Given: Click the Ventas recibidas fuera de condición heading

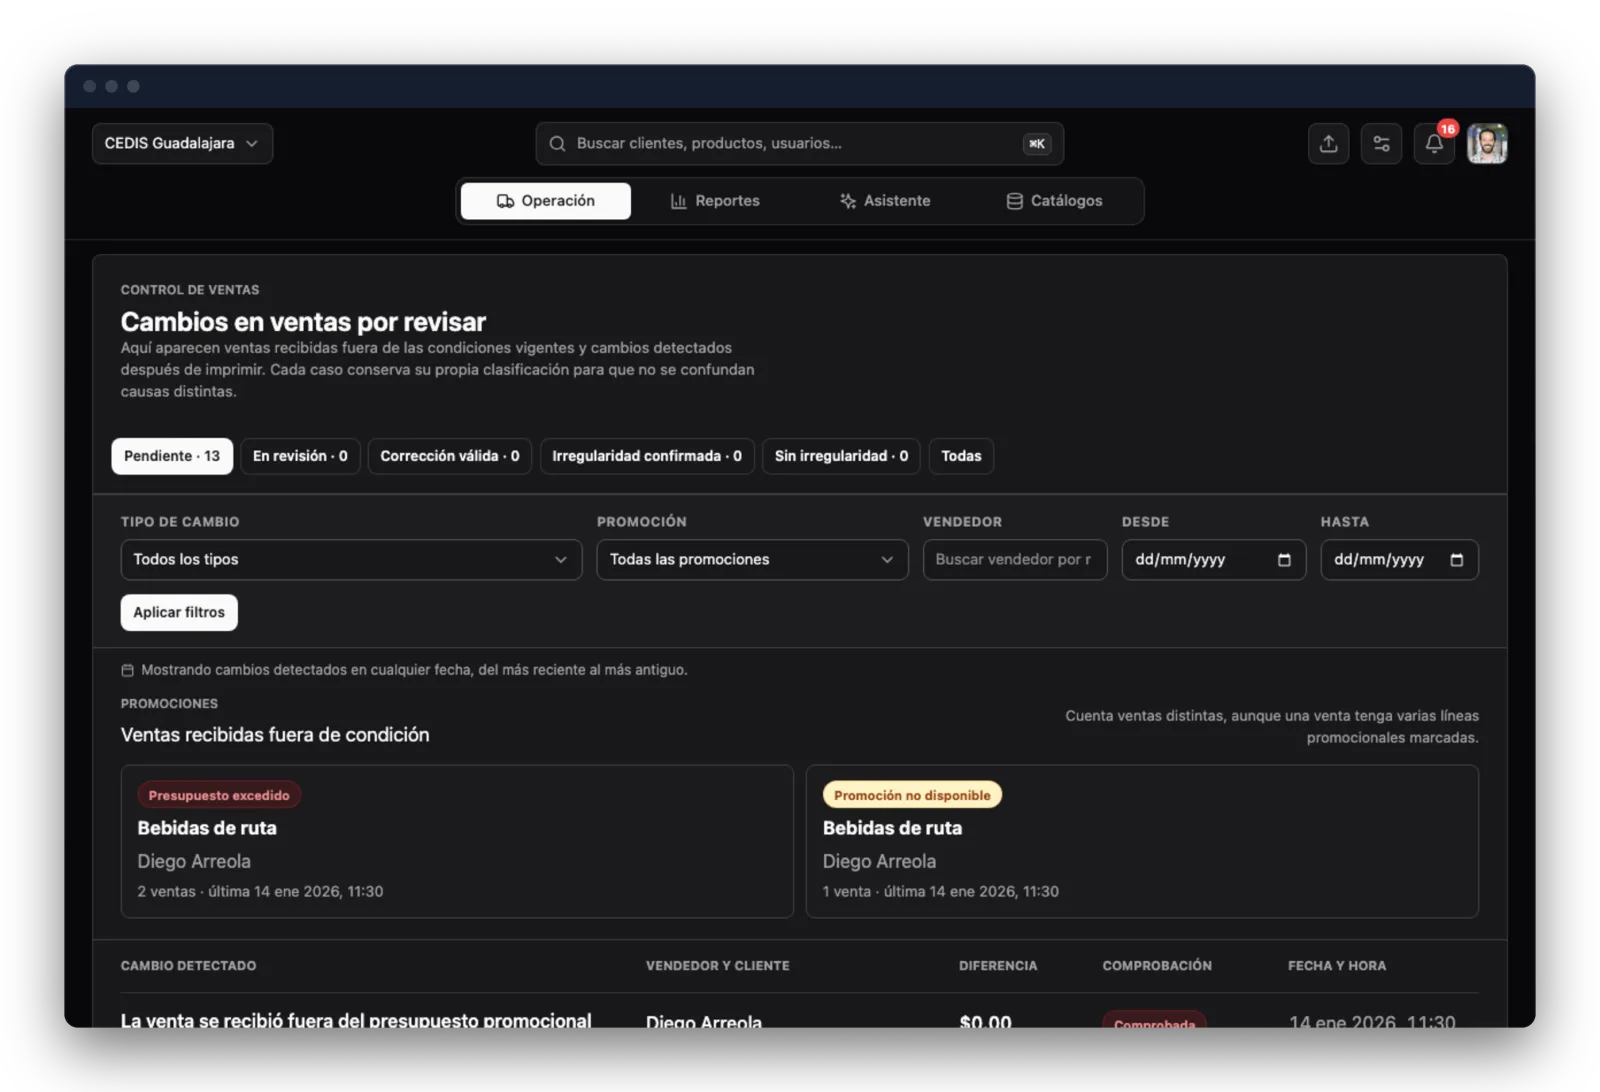Looking at the screenshot, I should click(275, 735).
